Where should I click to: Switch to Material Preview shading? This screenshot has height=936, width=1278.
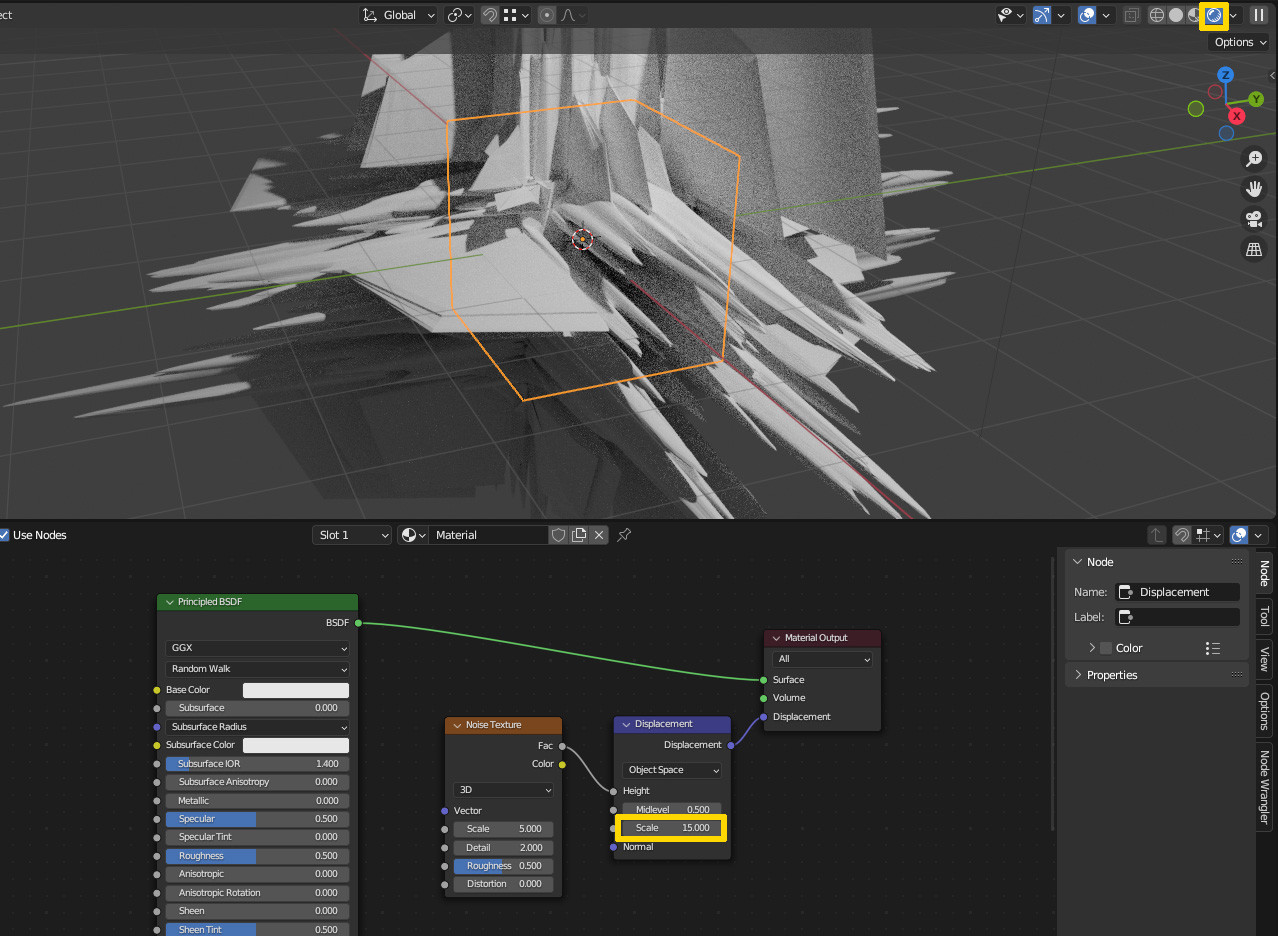click(1193, 15)
